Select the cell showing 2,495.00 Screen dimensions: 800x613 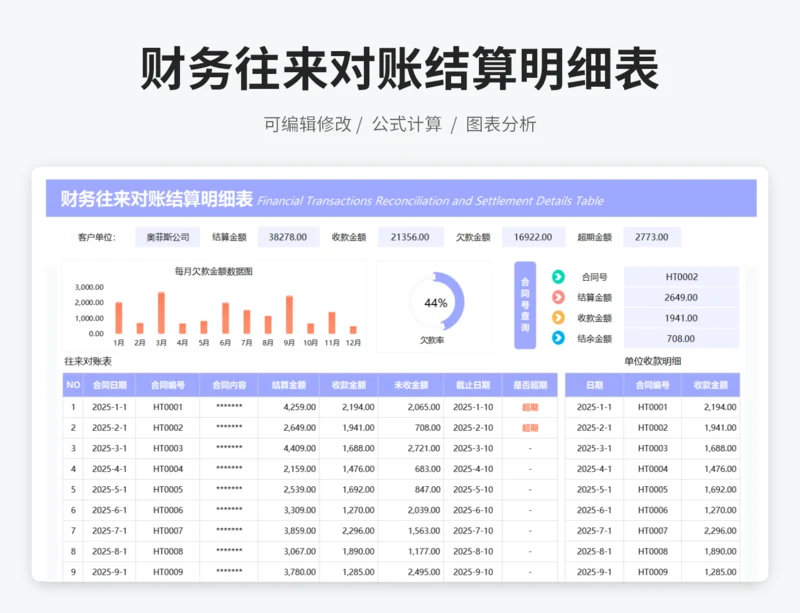411,572
